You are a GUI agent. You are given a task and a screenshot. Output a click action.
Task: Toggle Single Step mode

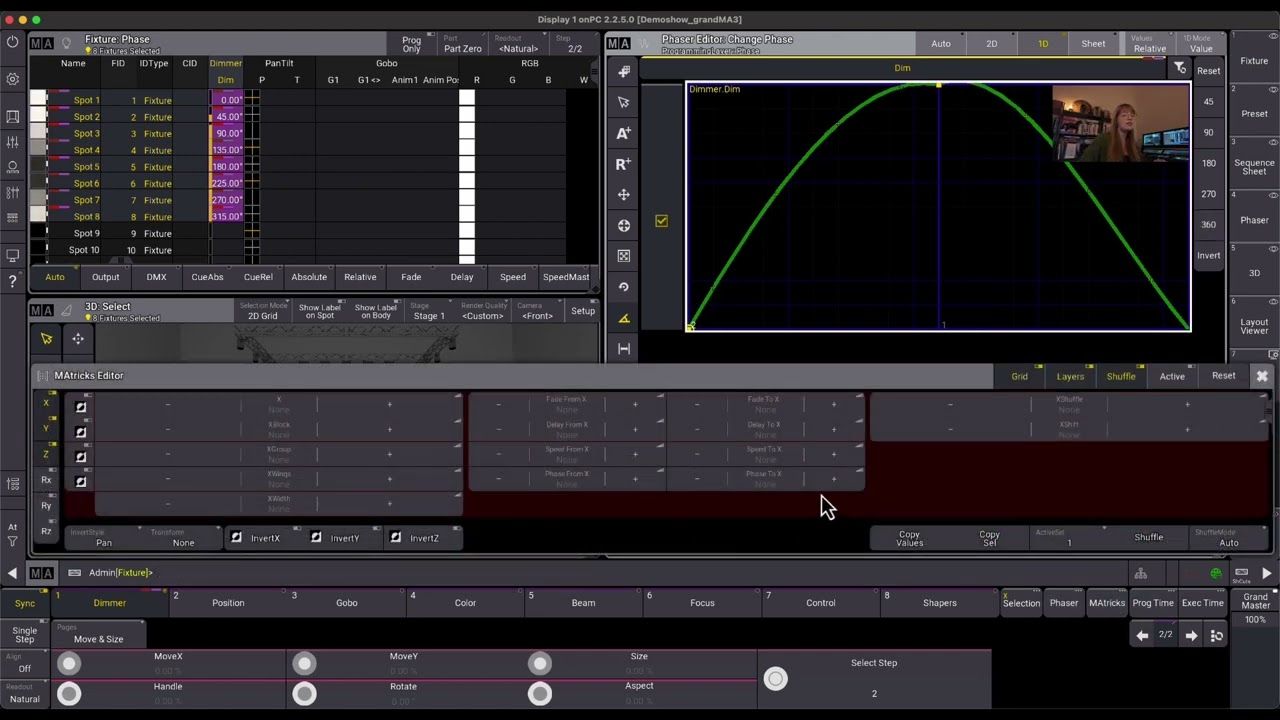click(25, 635)
